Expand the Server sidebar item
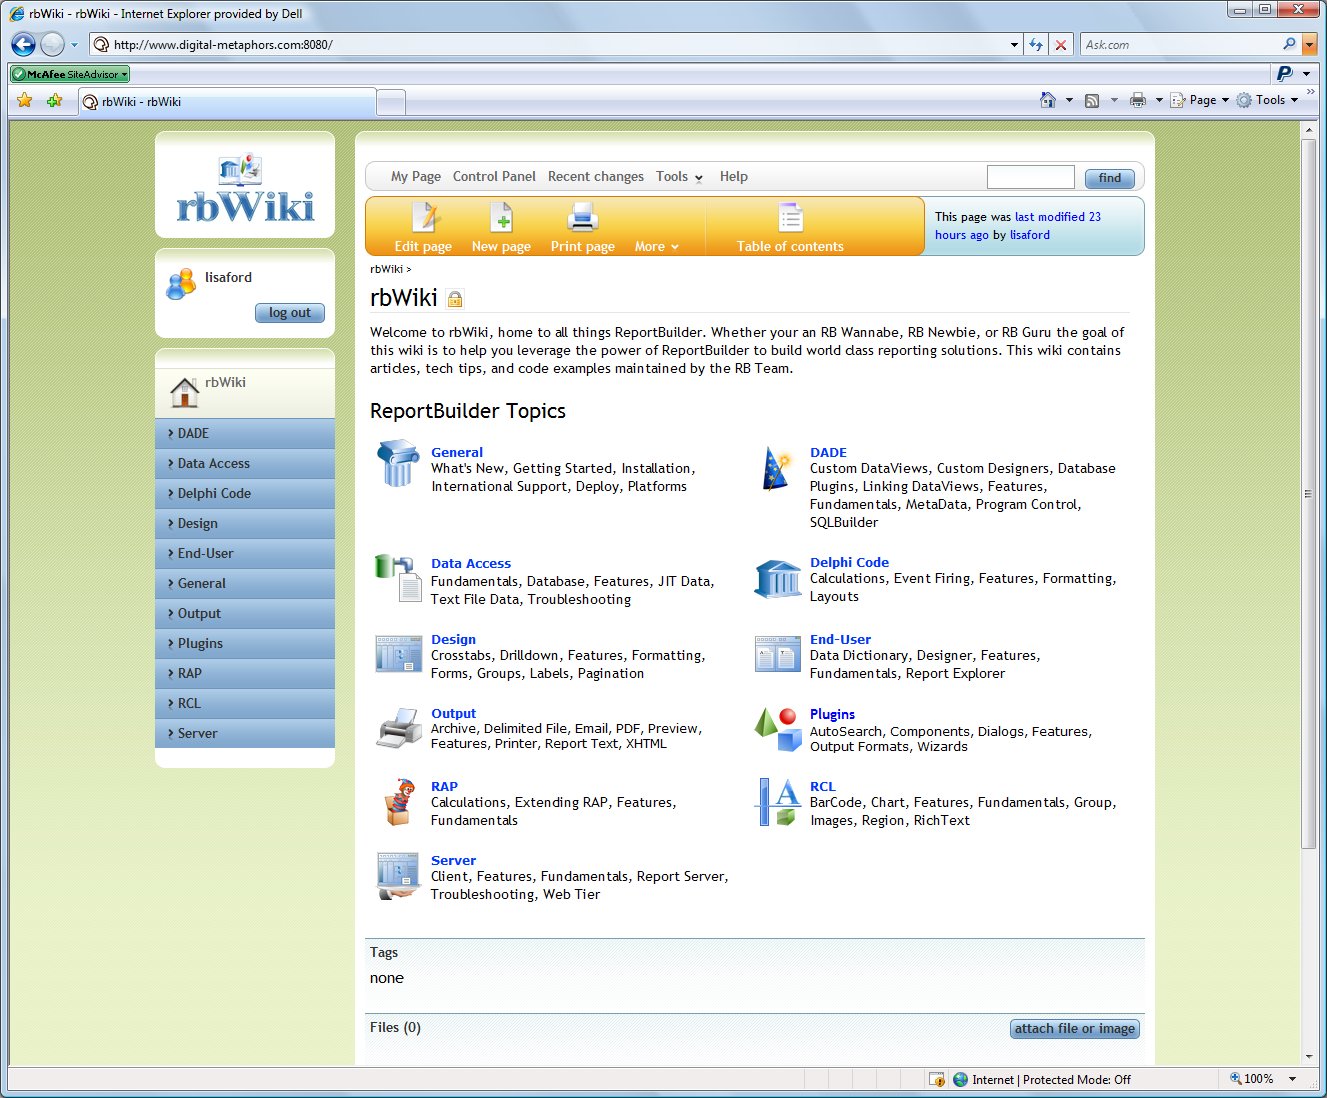 pos(245,733)
